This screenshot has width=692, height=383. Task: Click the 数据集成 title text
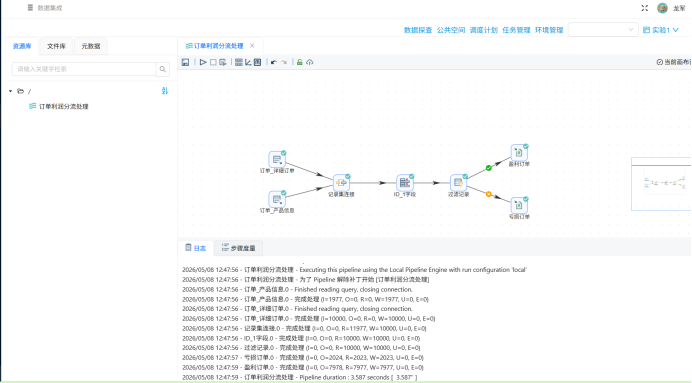click(x=49, y=8)
